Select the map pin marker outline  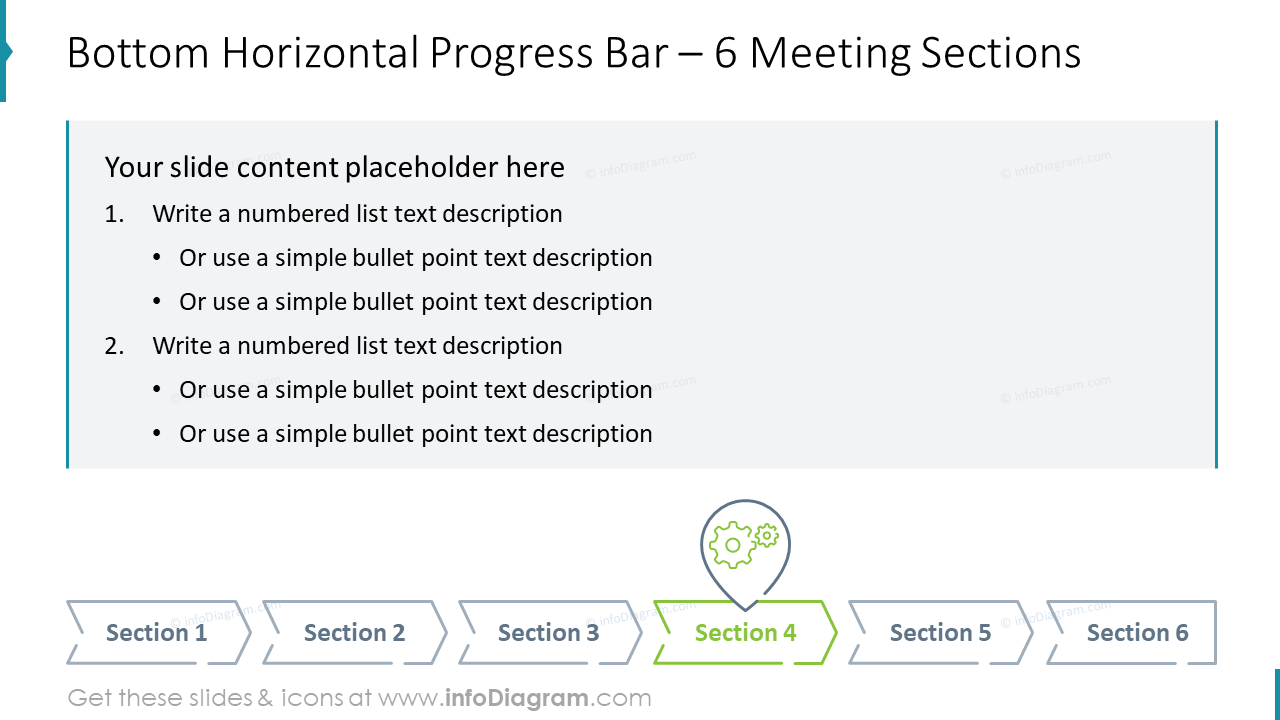(x=745, y=555)
